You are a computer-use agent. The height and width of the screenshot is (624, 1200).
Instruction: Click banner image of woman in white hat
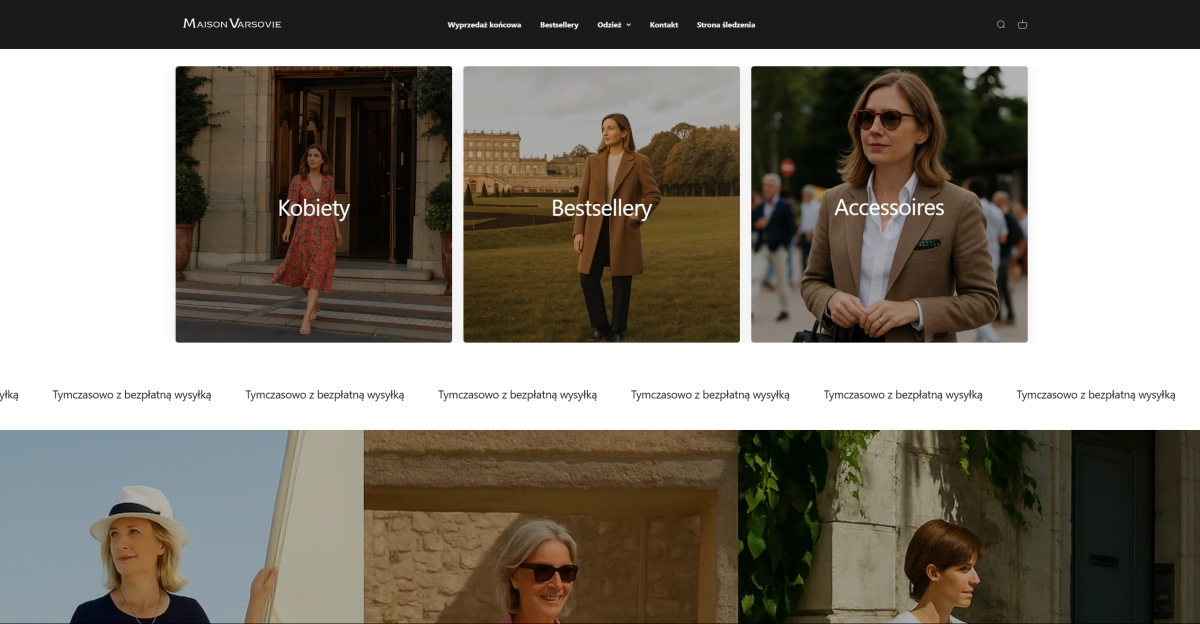pos(182,527)
